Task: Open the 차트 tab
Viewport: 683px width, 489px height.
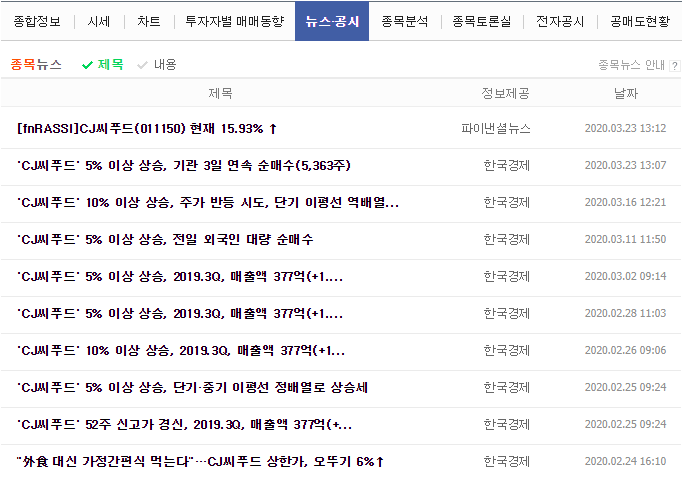Action: 149,21
